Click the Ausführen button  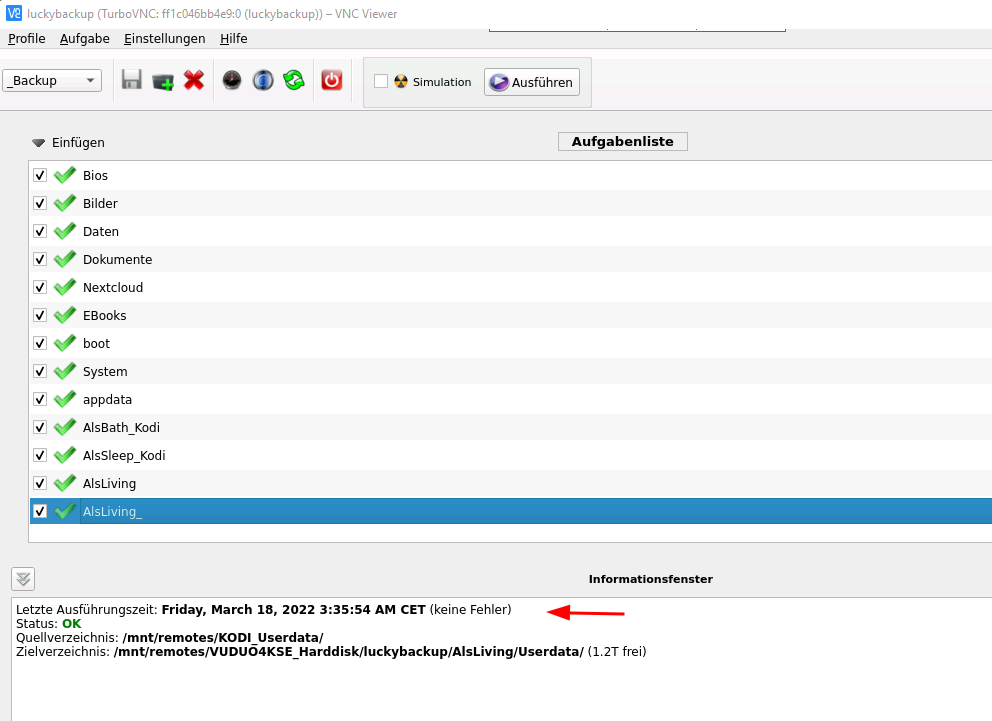point(532,82)
